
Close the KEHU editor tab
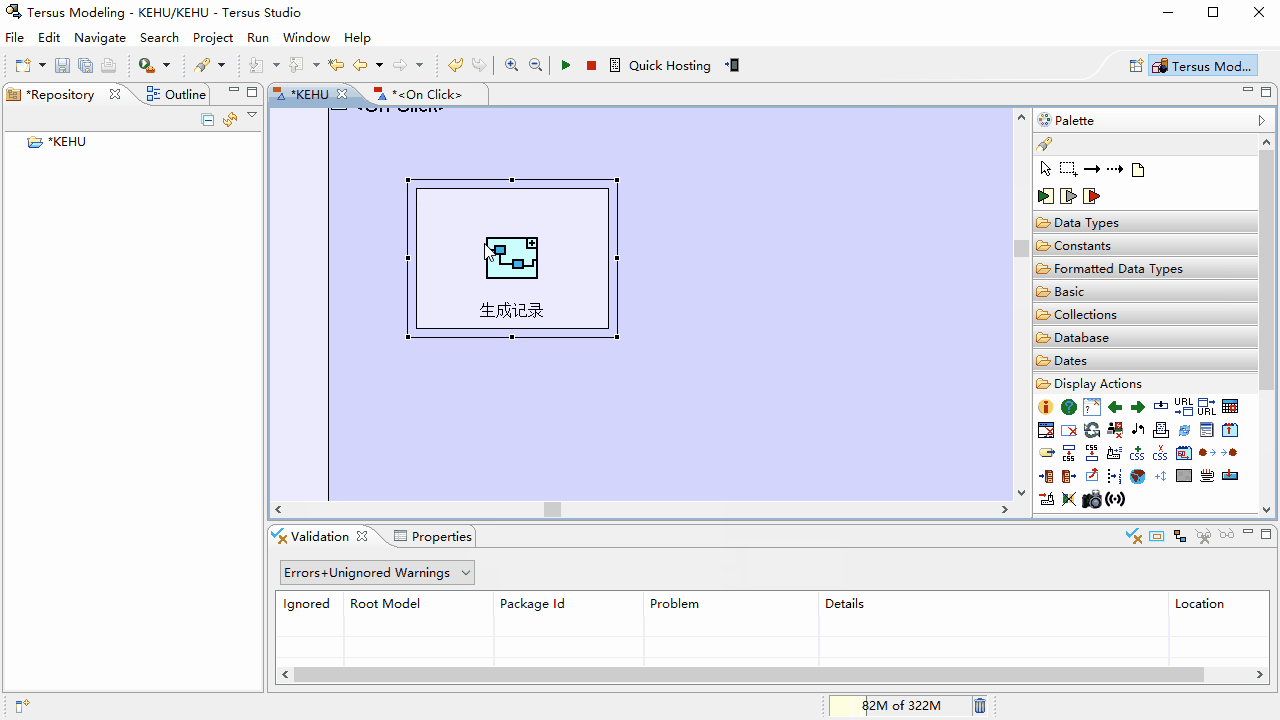point(341,94)
